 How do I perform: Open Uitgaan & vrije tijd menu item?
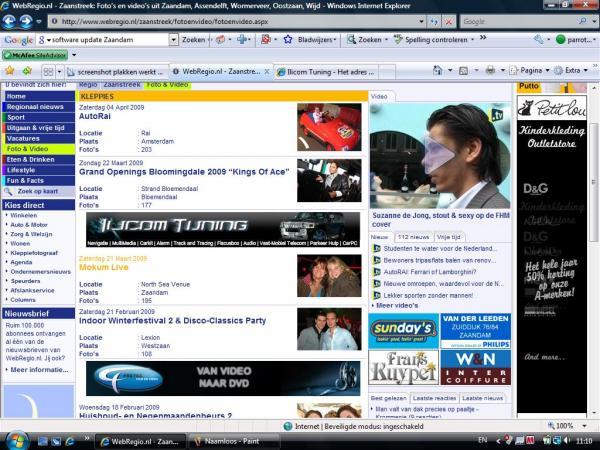(x=39, y=128)
